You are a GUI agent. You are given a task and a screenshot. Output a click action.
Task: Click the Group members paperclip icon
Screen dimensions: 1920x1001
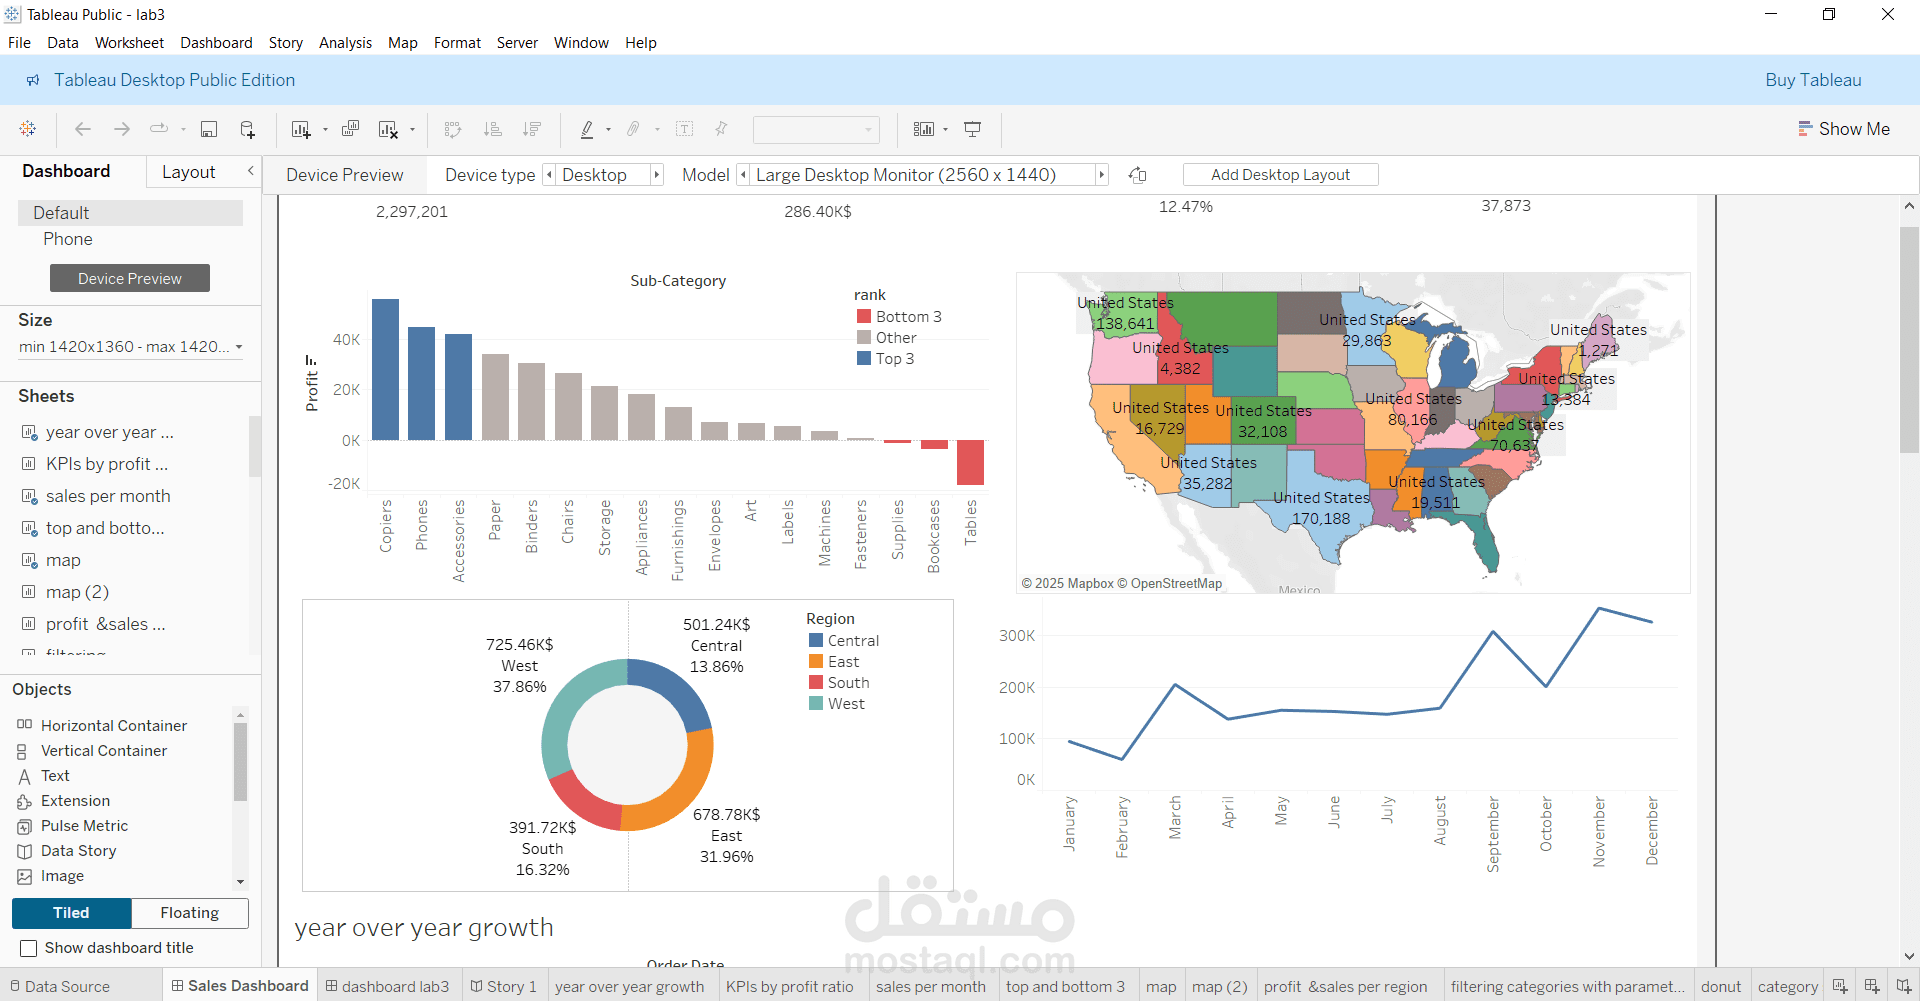(x=633, y=129)
